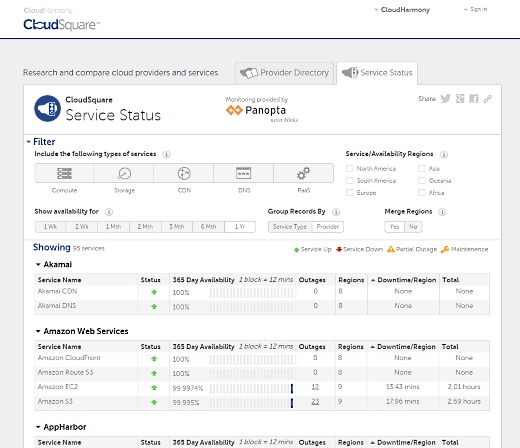
Task: Sort Amazon table by Downtime/Region
Action: [x=403, y=347]
